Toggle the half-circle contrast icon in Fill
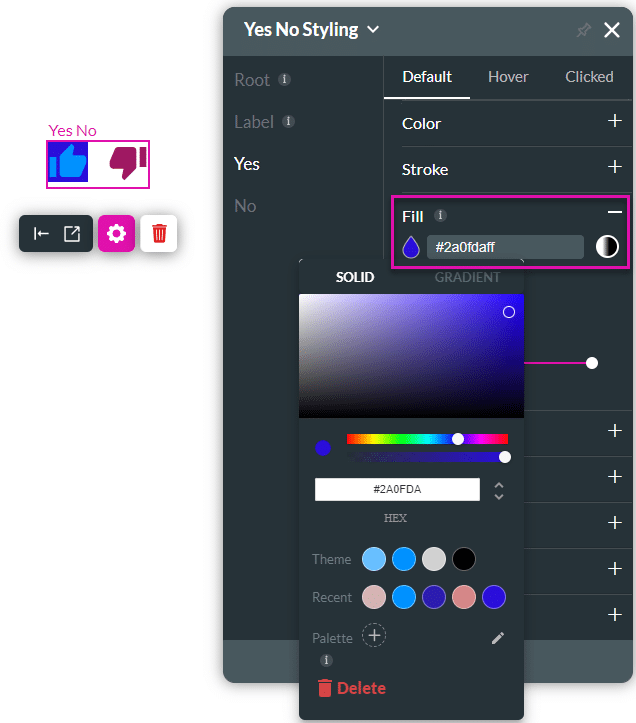The image size is (636, 723). (607, 247)
